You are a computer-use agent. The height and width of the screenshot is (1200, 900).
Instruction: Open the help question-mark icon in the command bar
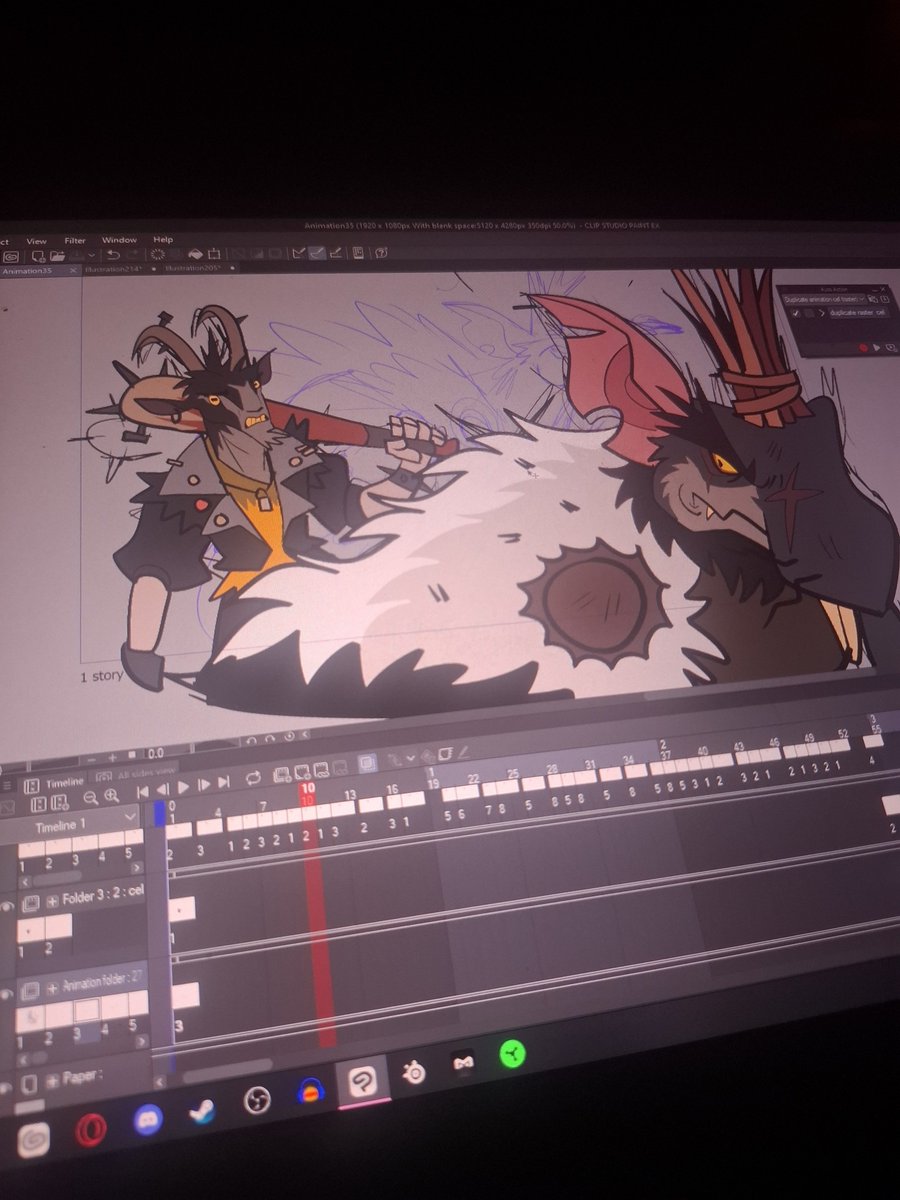[x=381, y=253]
